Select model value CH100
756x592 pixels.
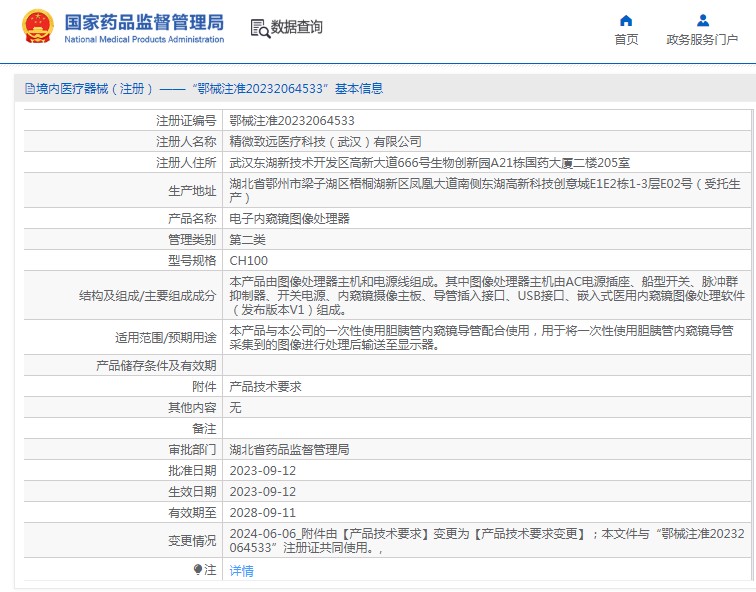(x=249, y=261)
